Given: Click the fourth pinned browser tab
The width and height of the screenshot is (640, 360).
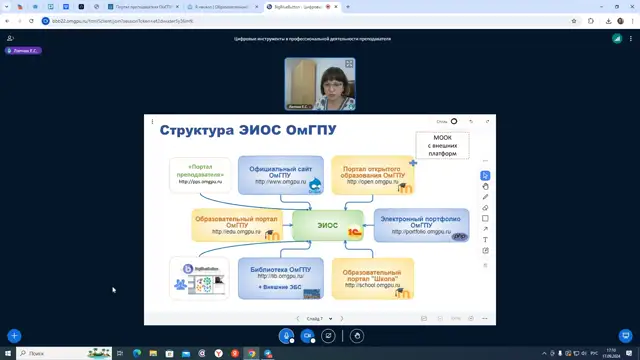Looking at the screenshot, I should click(x=66, y=7).
